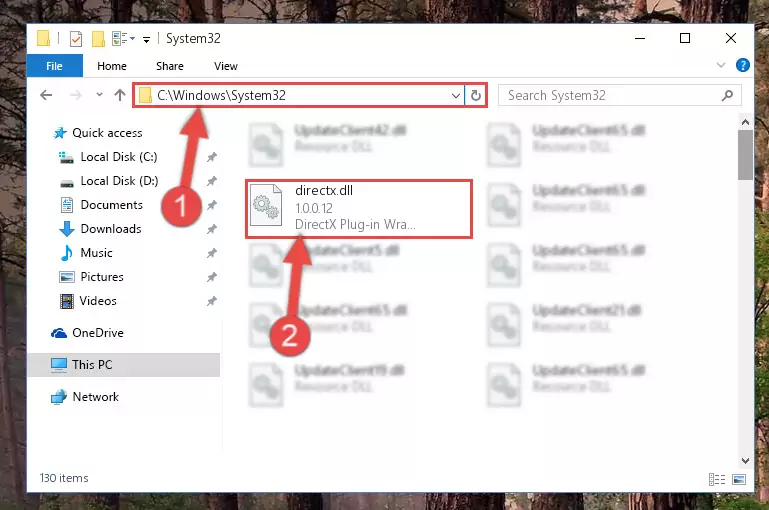Click the Network icon in sidebar
This screenshot has height=510, width=769.
(59, 397)
